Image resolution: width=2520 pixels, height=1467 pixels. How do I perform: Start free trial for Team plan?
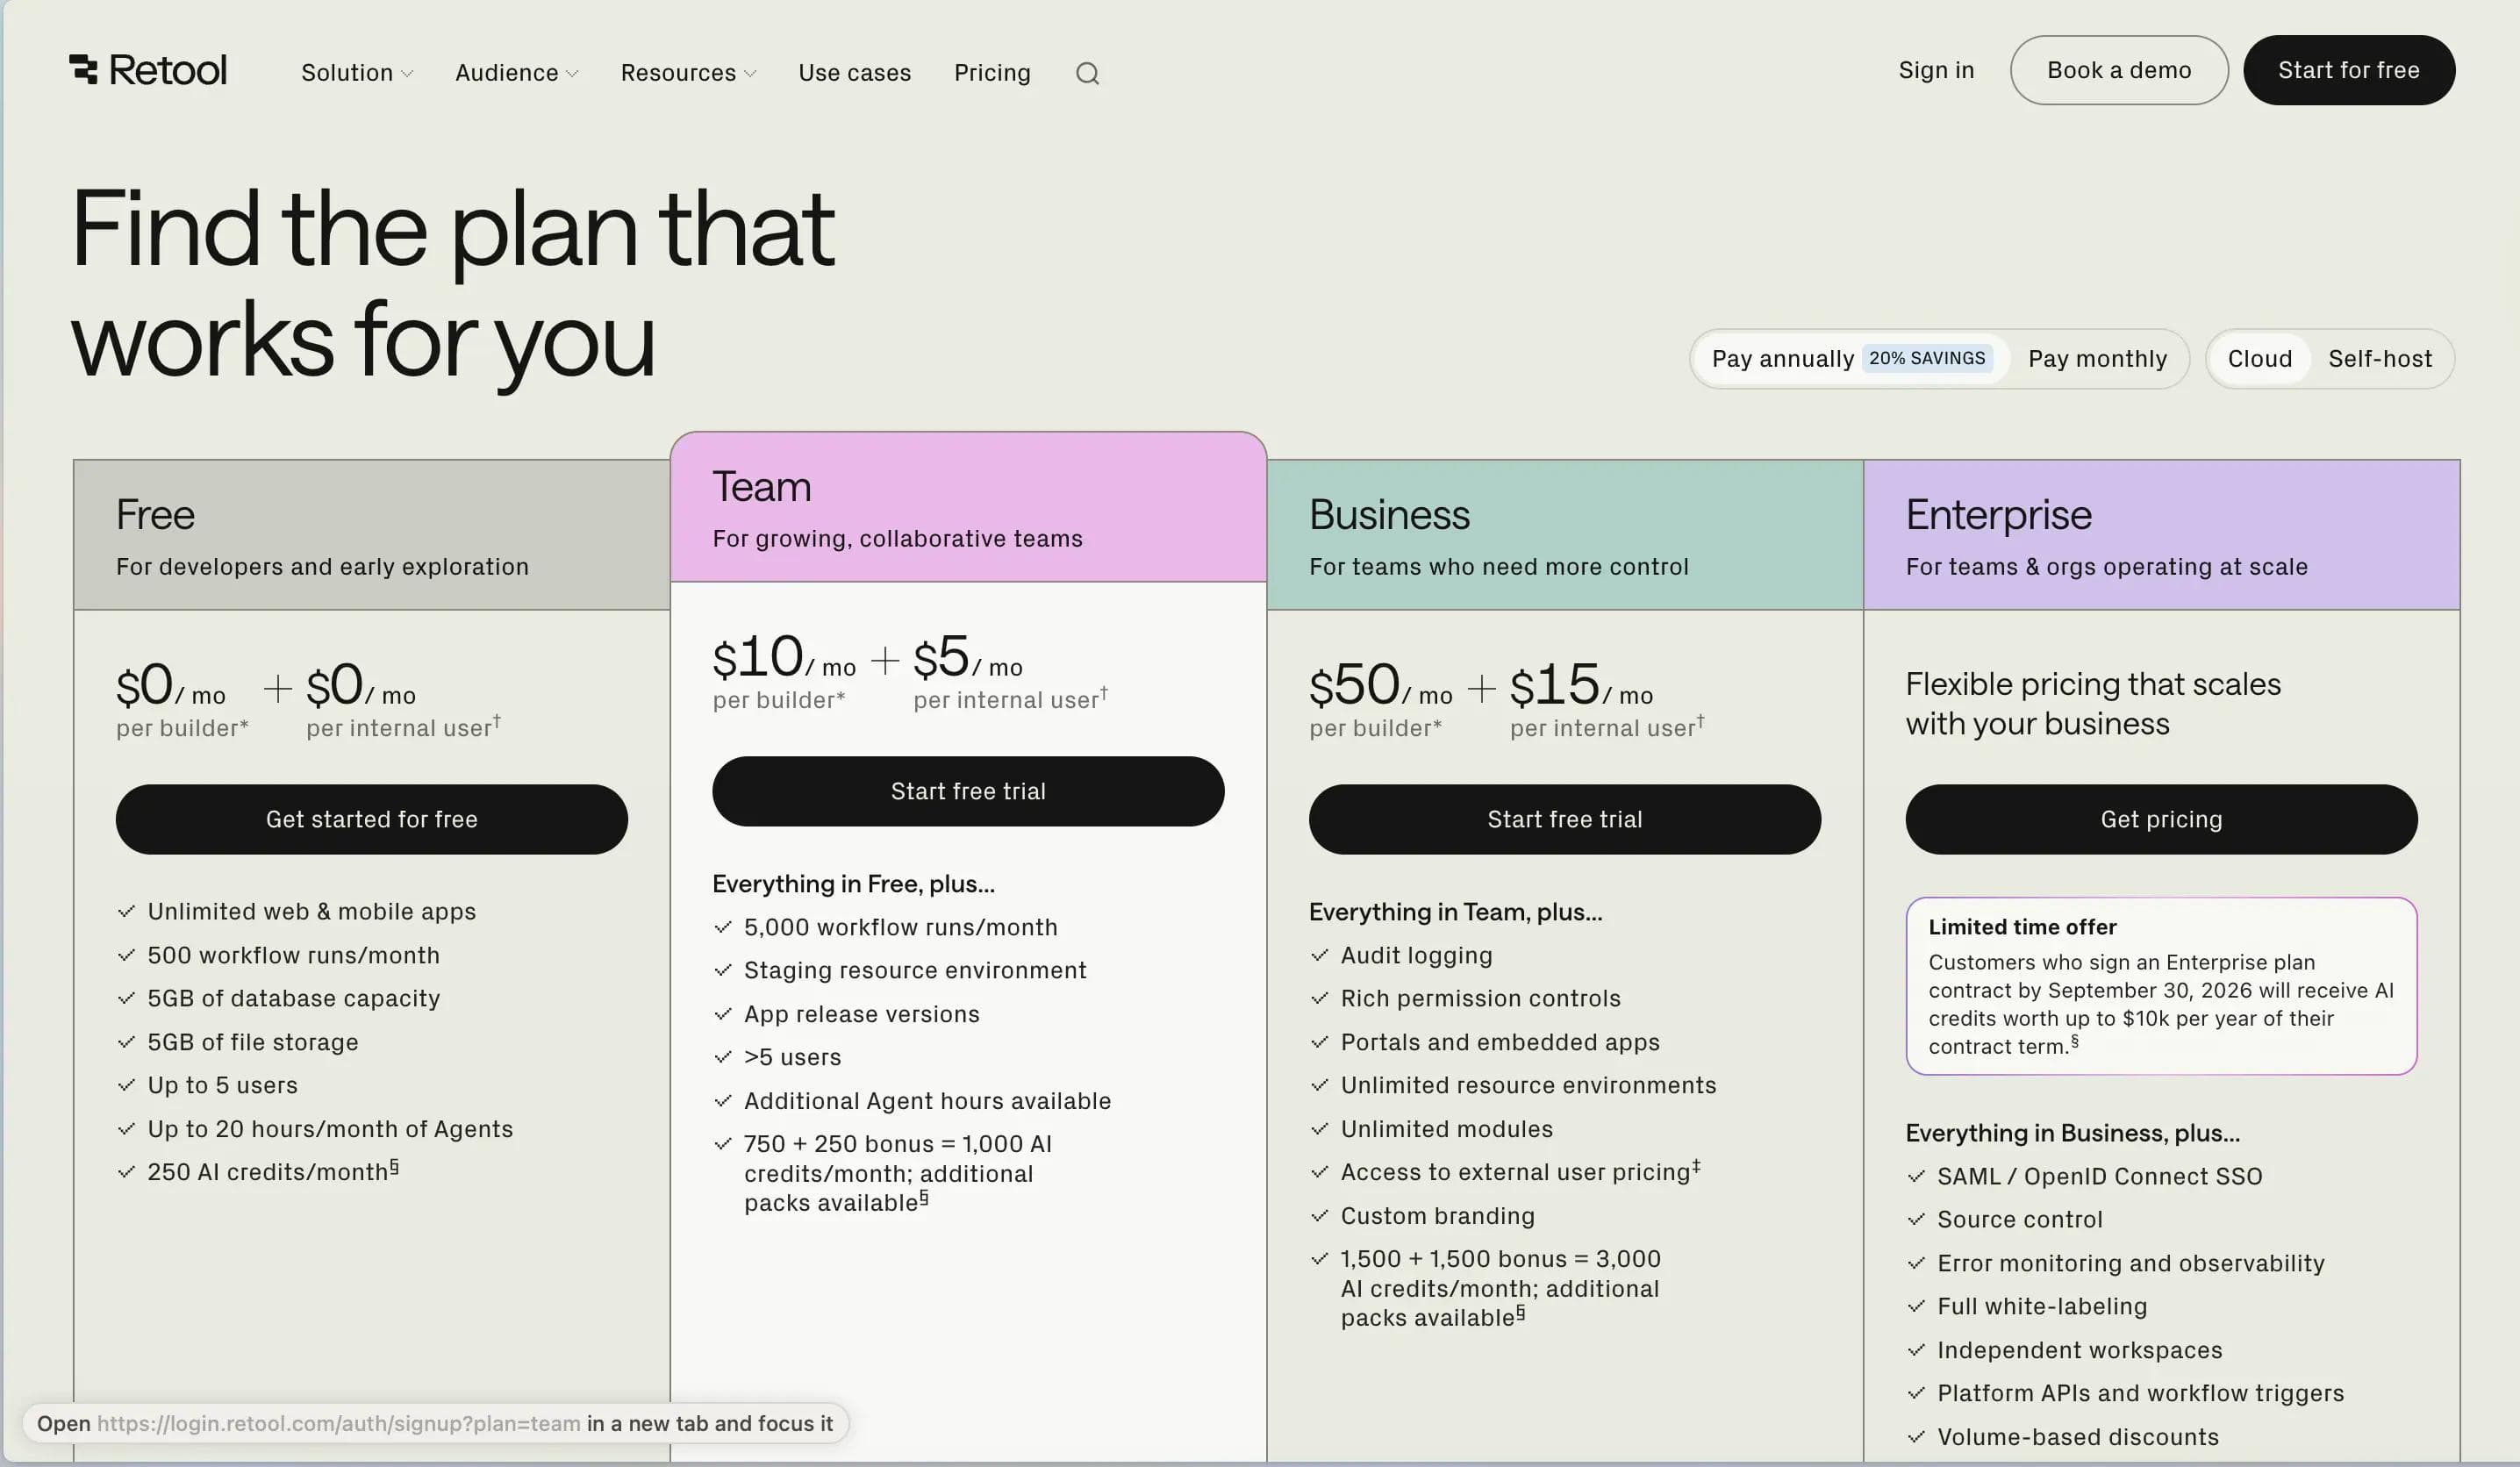[x=968, y=791]
